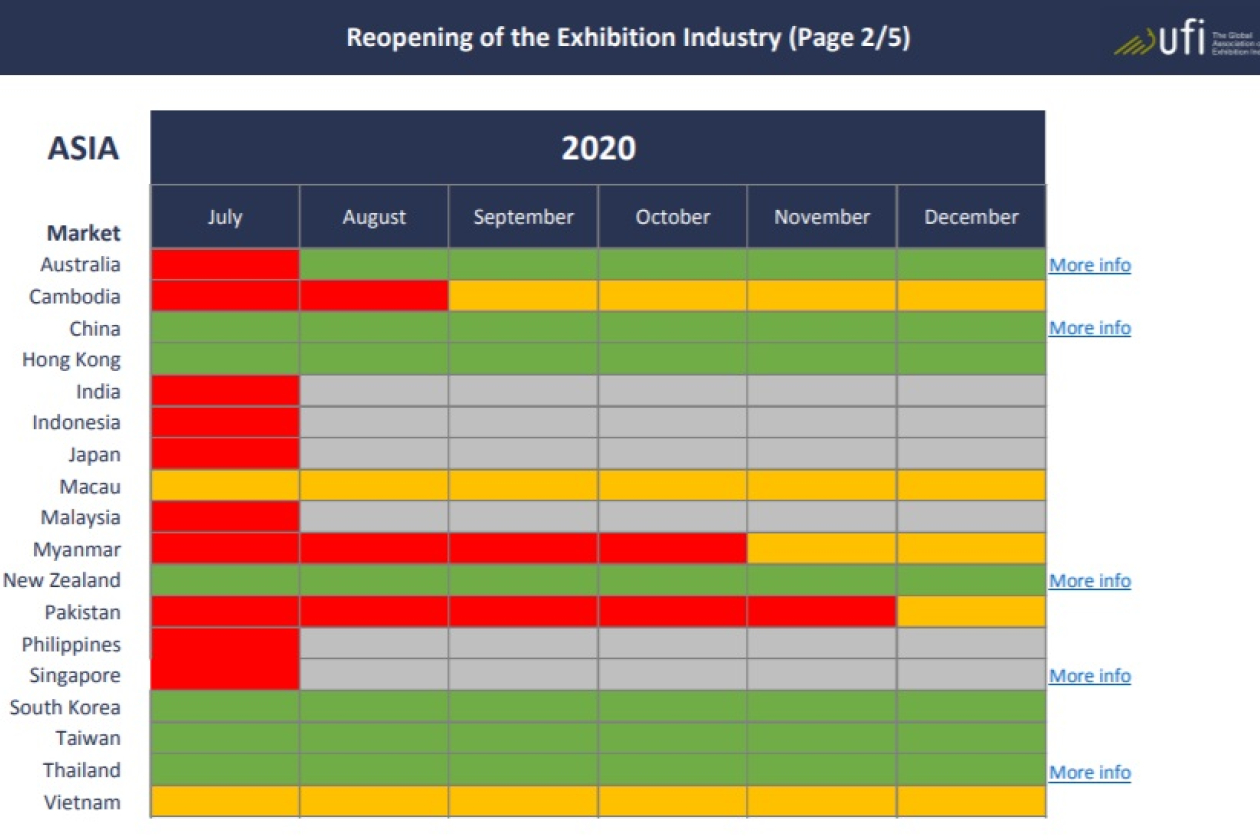Screen dimensions: 1260x840
Task: Open the More info link for China
Action: coord(1089,328)
